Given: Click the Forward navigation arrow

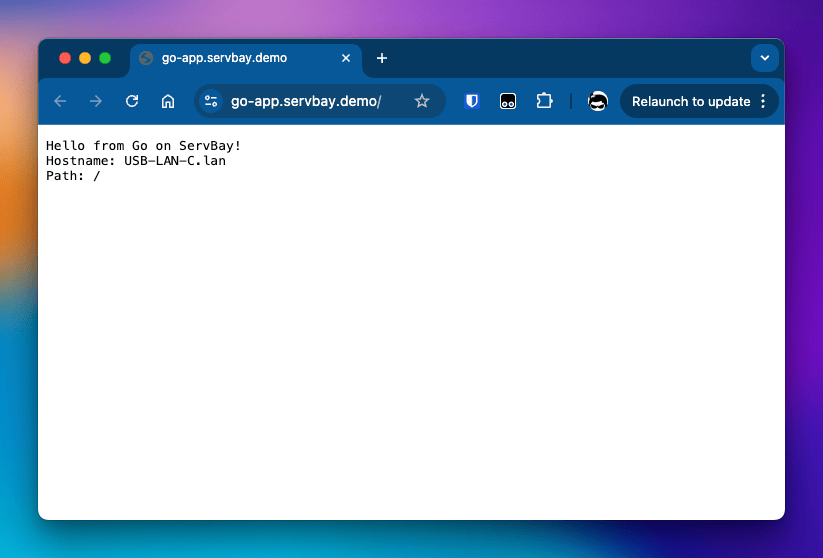Looking at the screenshot, I should pos(96,101).
